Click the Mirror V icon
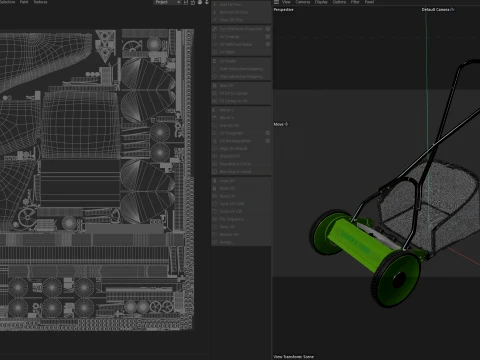The image size is (480, 360). point(215,118)
